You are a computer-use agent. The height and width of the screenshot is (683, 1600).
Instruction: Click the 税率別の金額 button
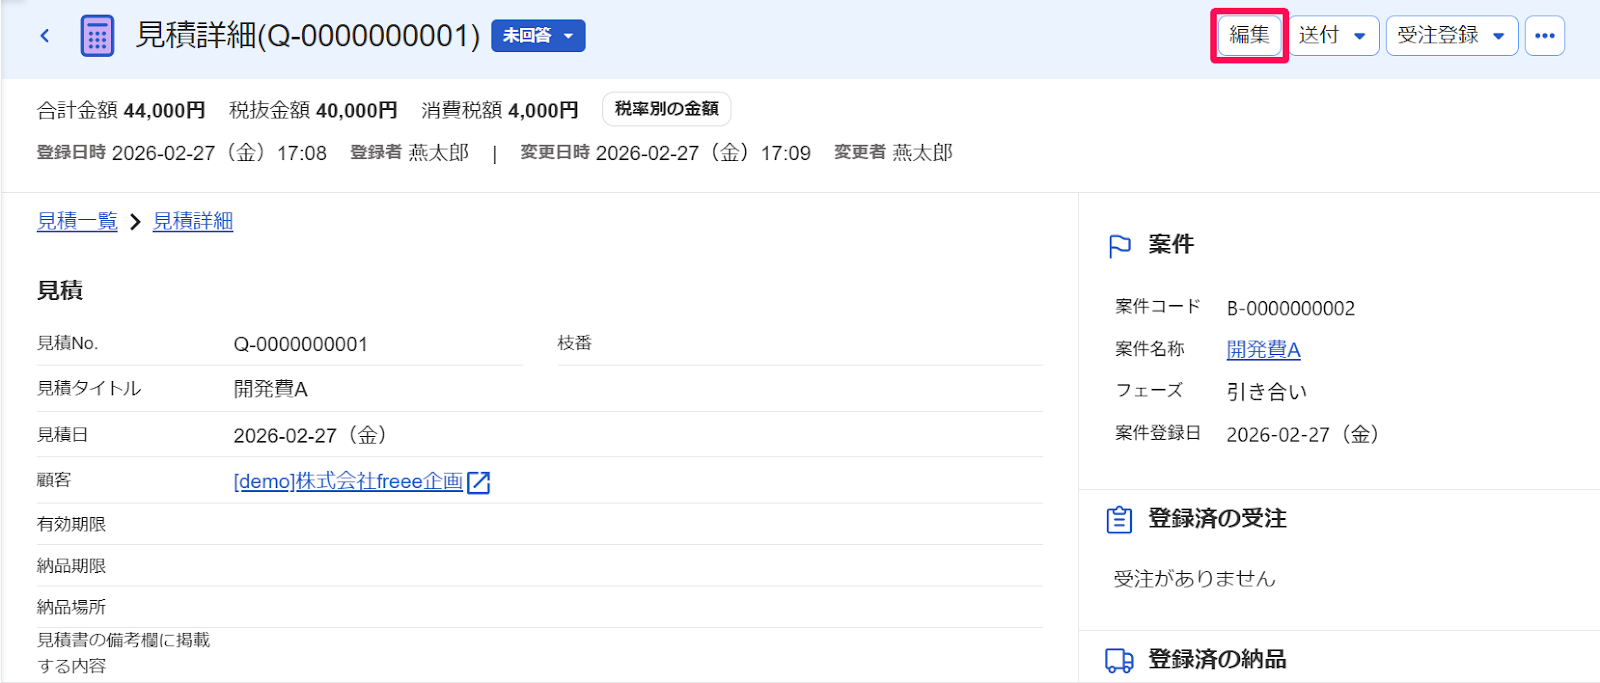click(x=666, y=109)
